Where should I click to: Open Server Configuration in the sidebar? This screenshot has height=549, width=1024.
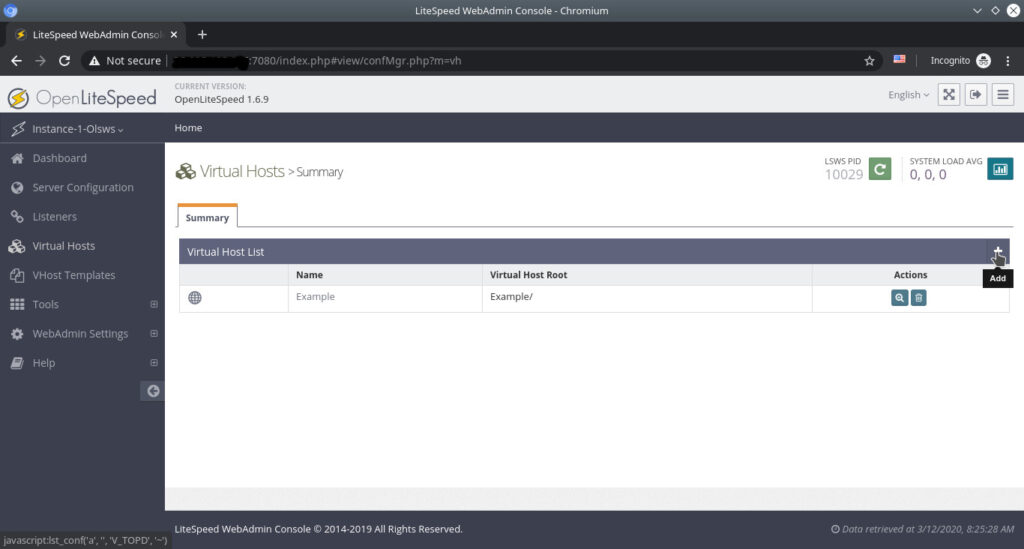pyautogui.click(x=82, y=187)
